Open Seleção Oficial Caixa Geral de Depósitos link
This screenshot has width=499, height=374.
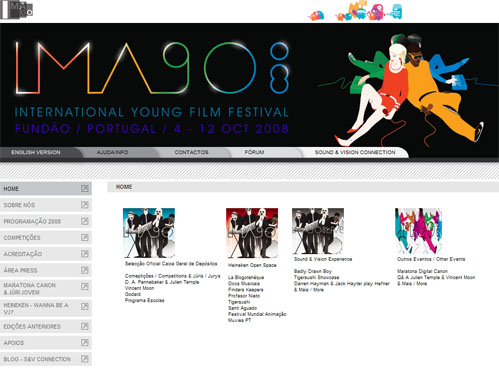click(171, 264)
